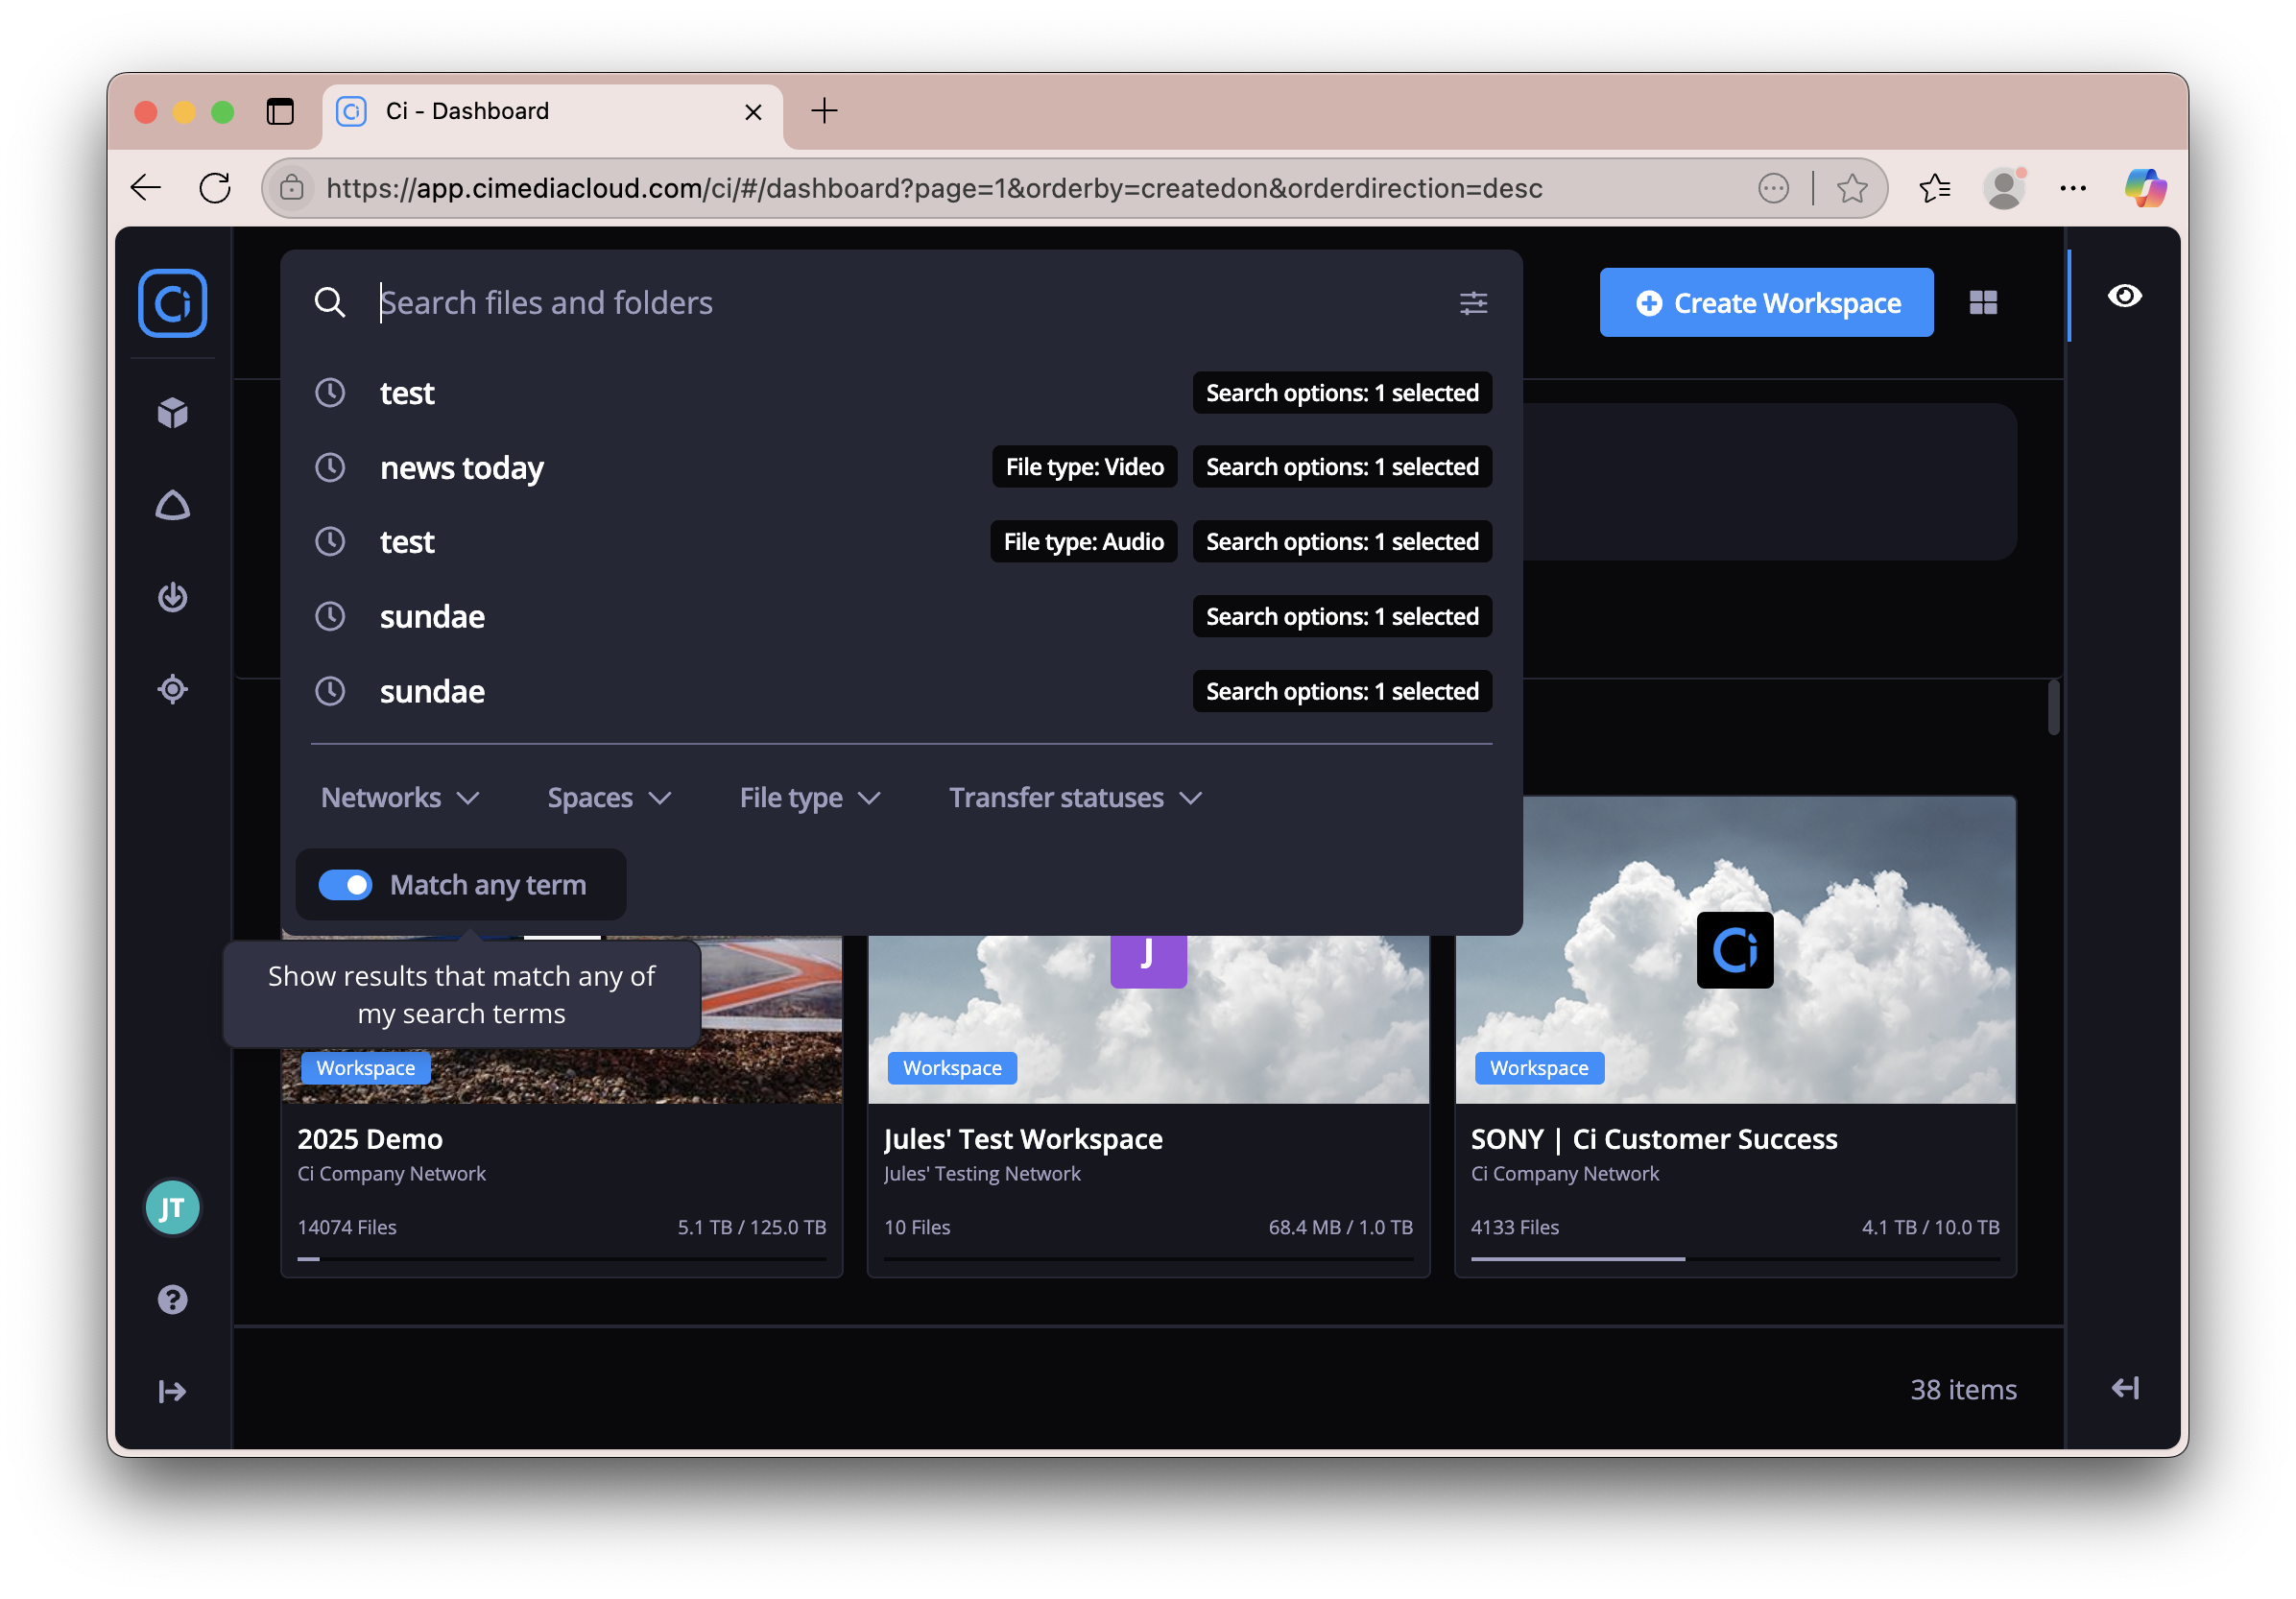The height and width of the screenshot is (1599, 2296).
Task: Click the 2025 Demo storage usage bar
Action: pos(562,1259)
